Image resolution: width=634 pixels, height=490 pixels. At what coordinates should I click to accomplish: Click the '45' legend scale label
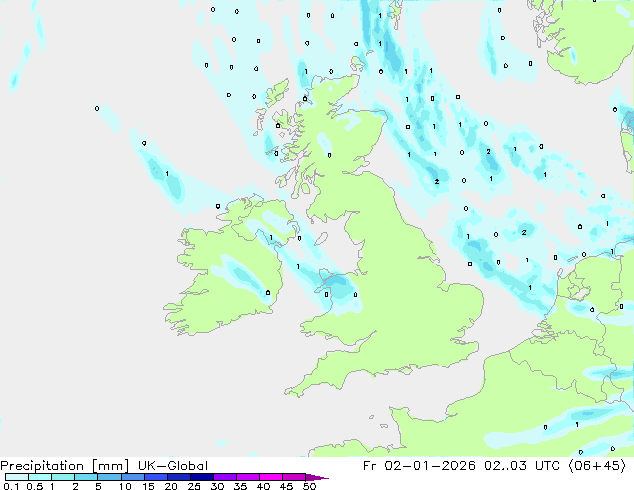tap(286, 486)
